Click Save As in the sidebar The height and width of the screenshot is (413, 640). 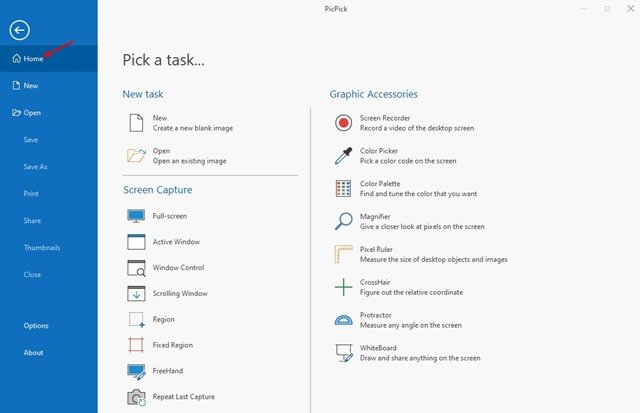36,167
